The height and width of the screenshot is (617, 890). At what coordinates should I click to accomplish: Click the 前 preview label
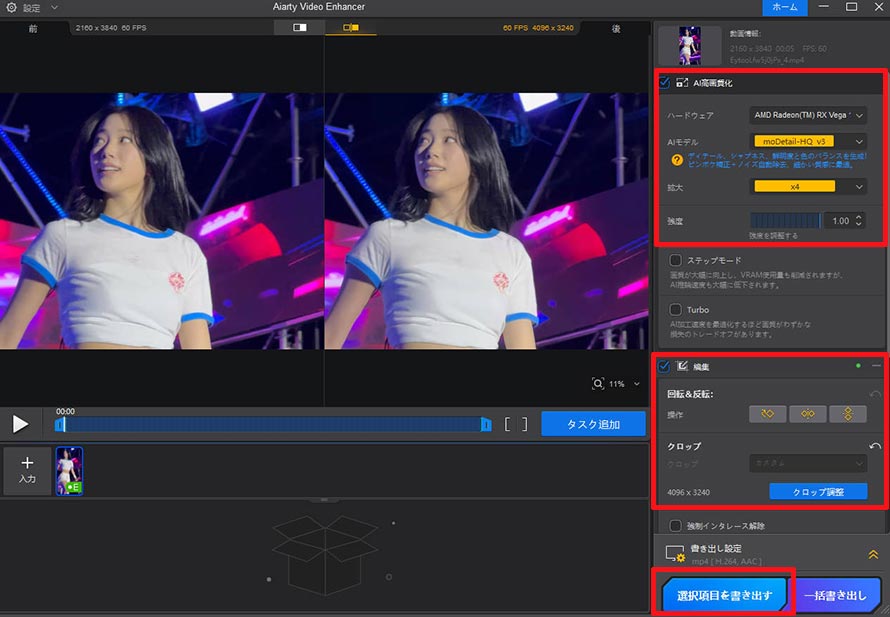tap(33, 28)
